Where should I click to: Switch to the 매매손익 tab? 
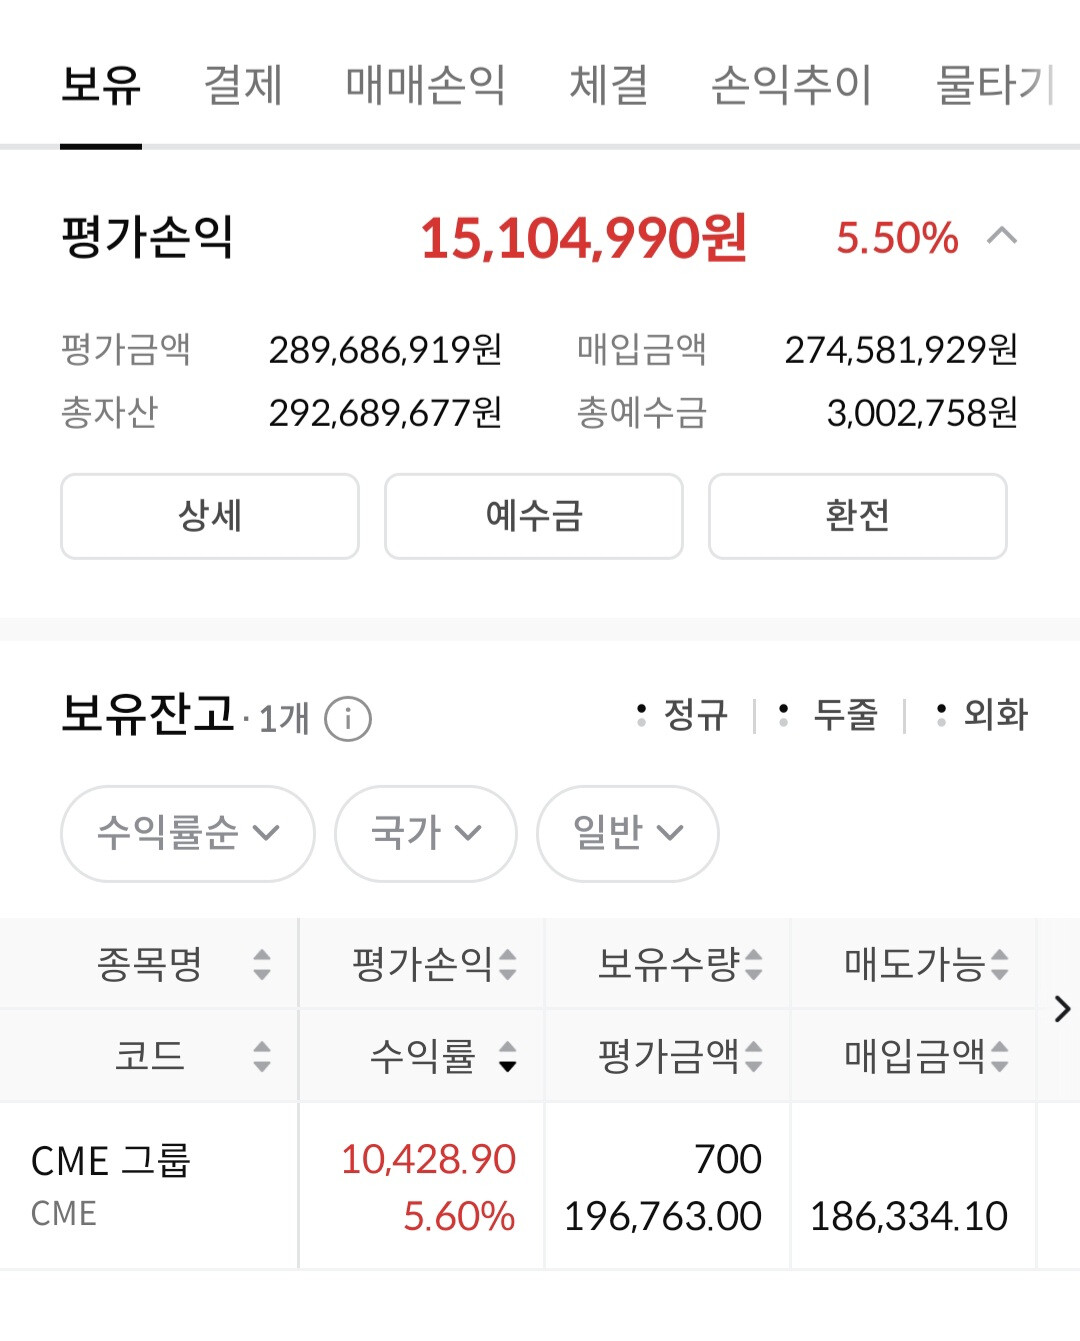tap(426, 84)
